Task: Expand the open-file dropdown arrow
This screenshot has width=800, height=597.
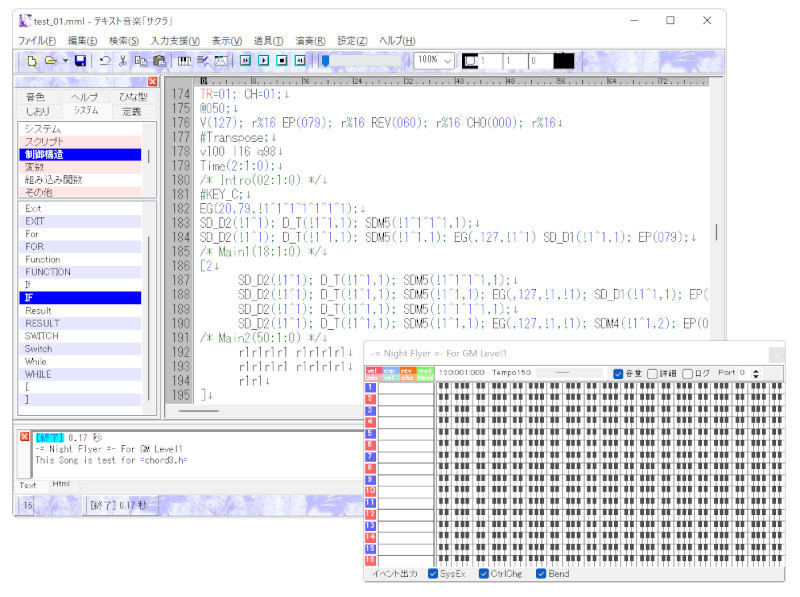Action: 65,61
